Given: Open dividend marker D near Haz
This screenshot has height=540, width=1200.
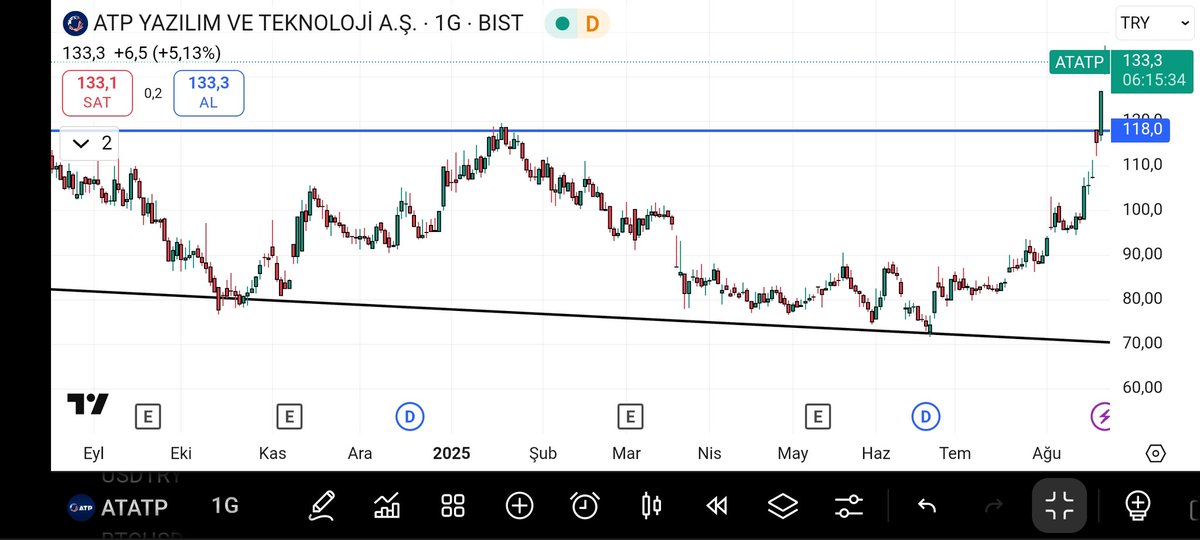Looking at the screenshot, I should 926,416.
